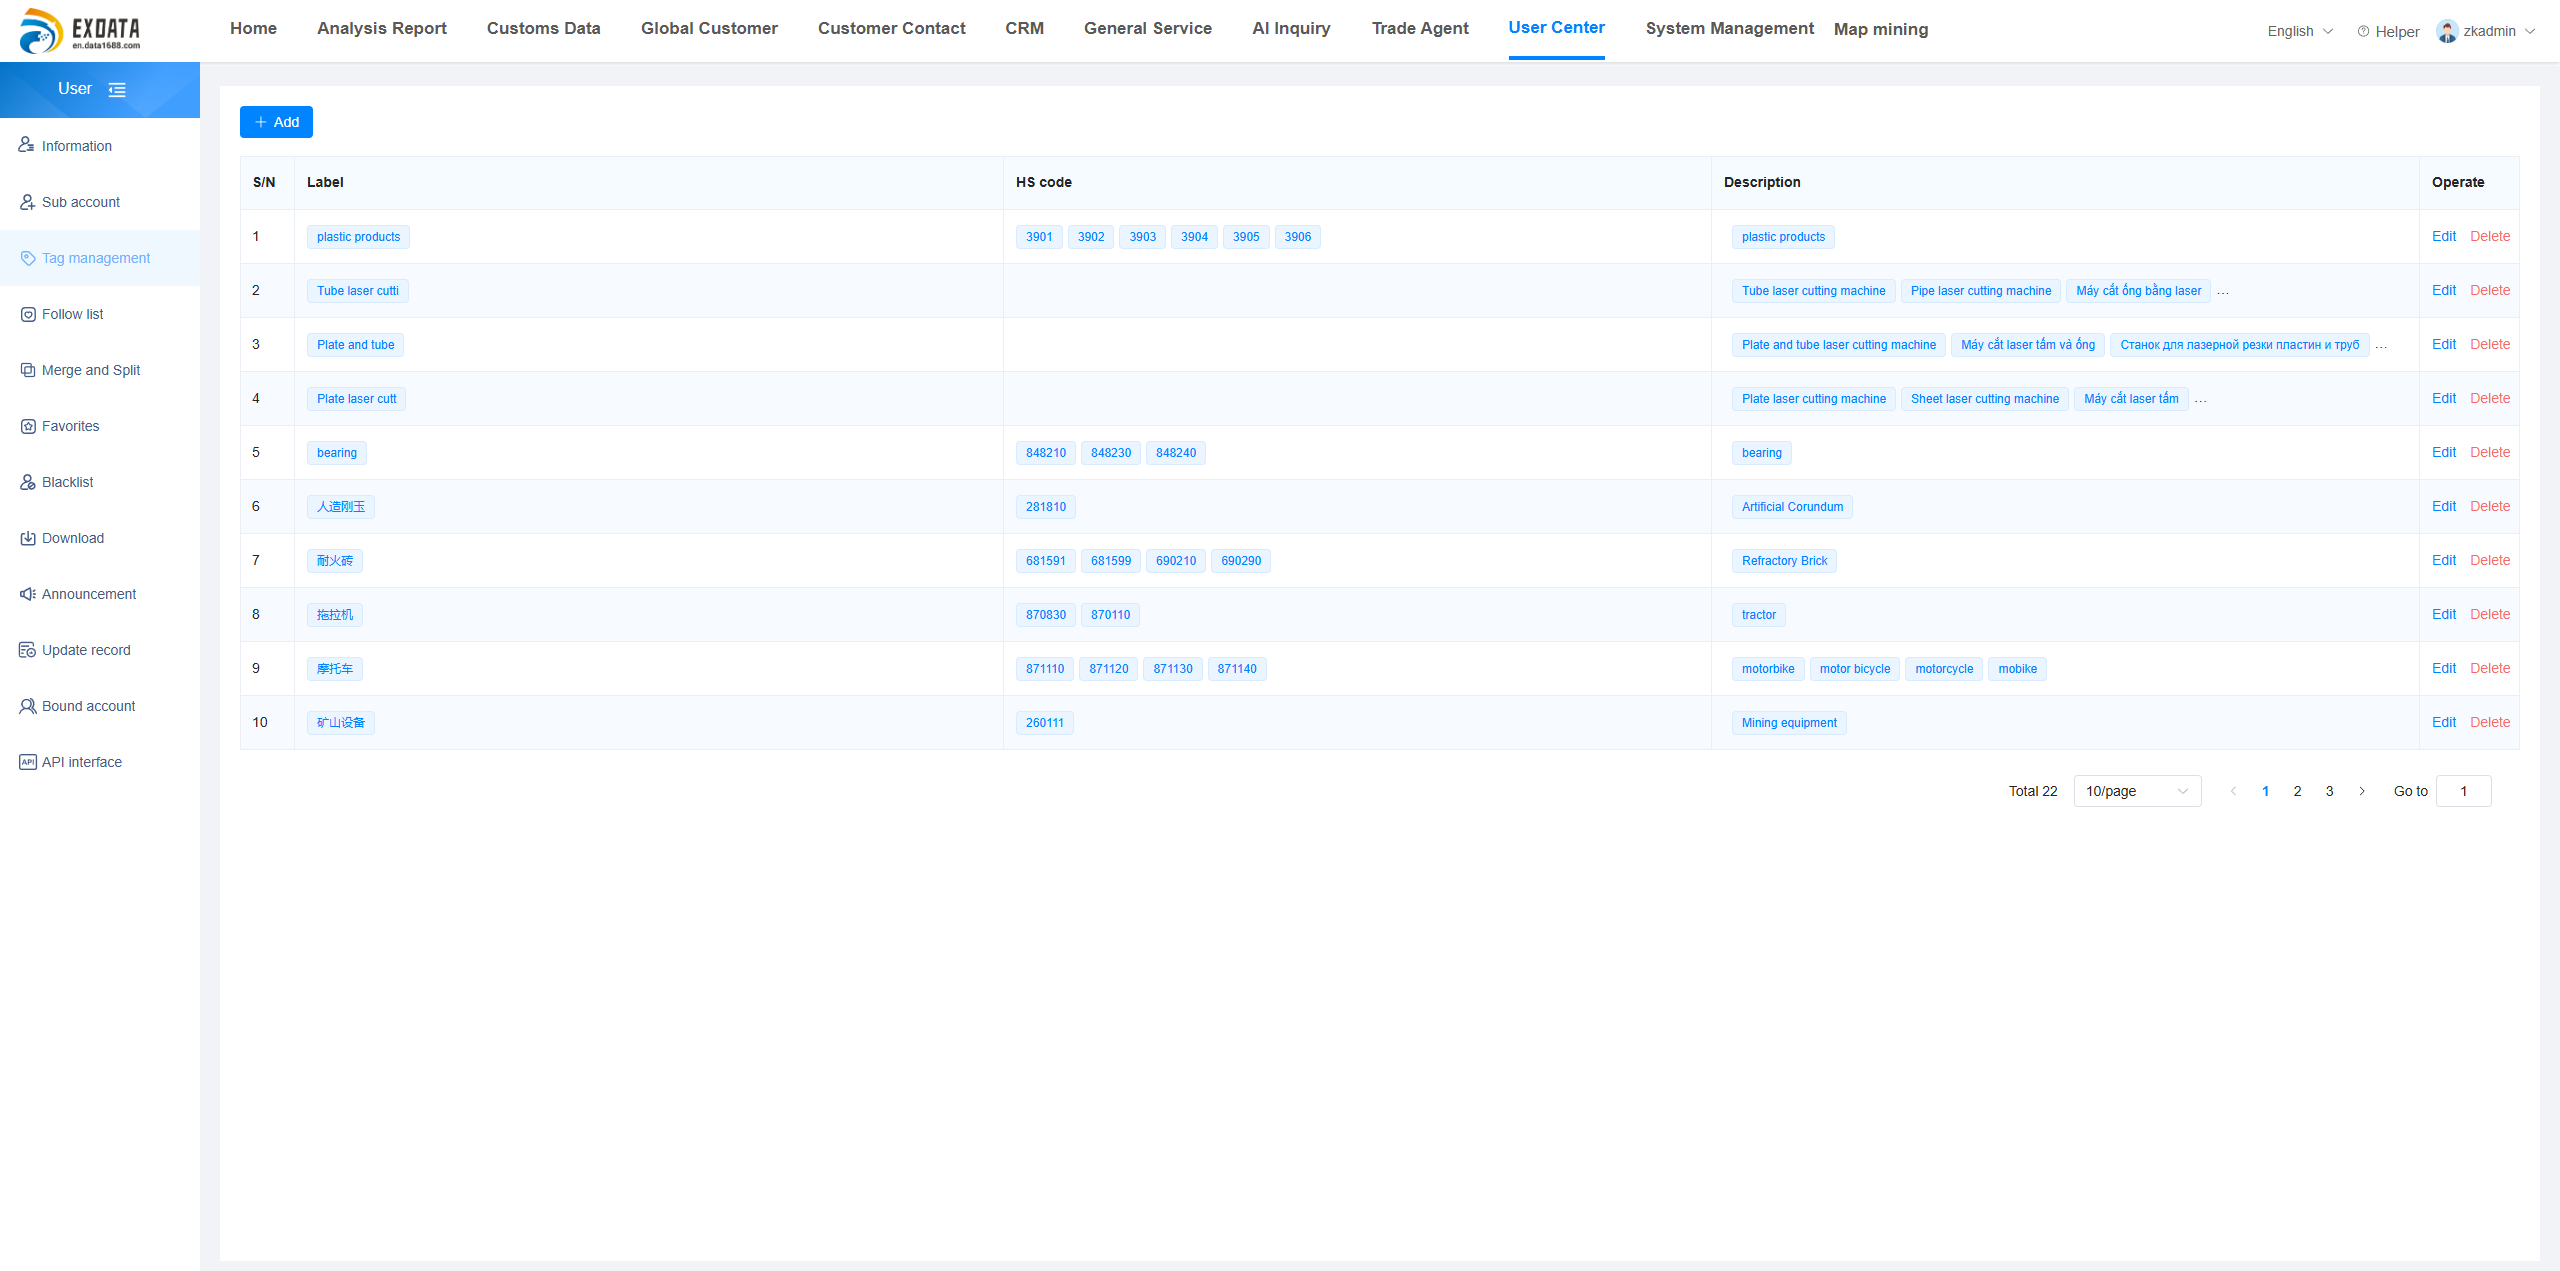Click the Sub account sidebar icon
Image resolution: width=2560 pixels, height=1271 pixels.
(x=27, y=202)
